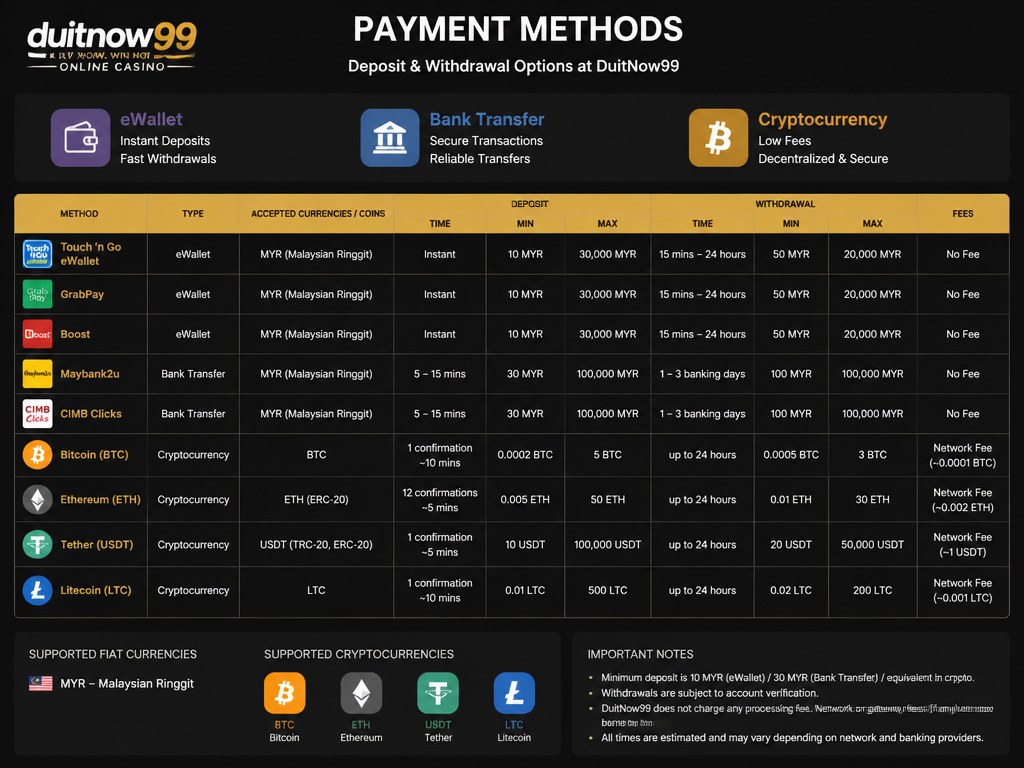This screenshot has width=1024, height=768.
Task: Click the 50,000 USDT maximum withdrawal cell
Action: (872, 545)
